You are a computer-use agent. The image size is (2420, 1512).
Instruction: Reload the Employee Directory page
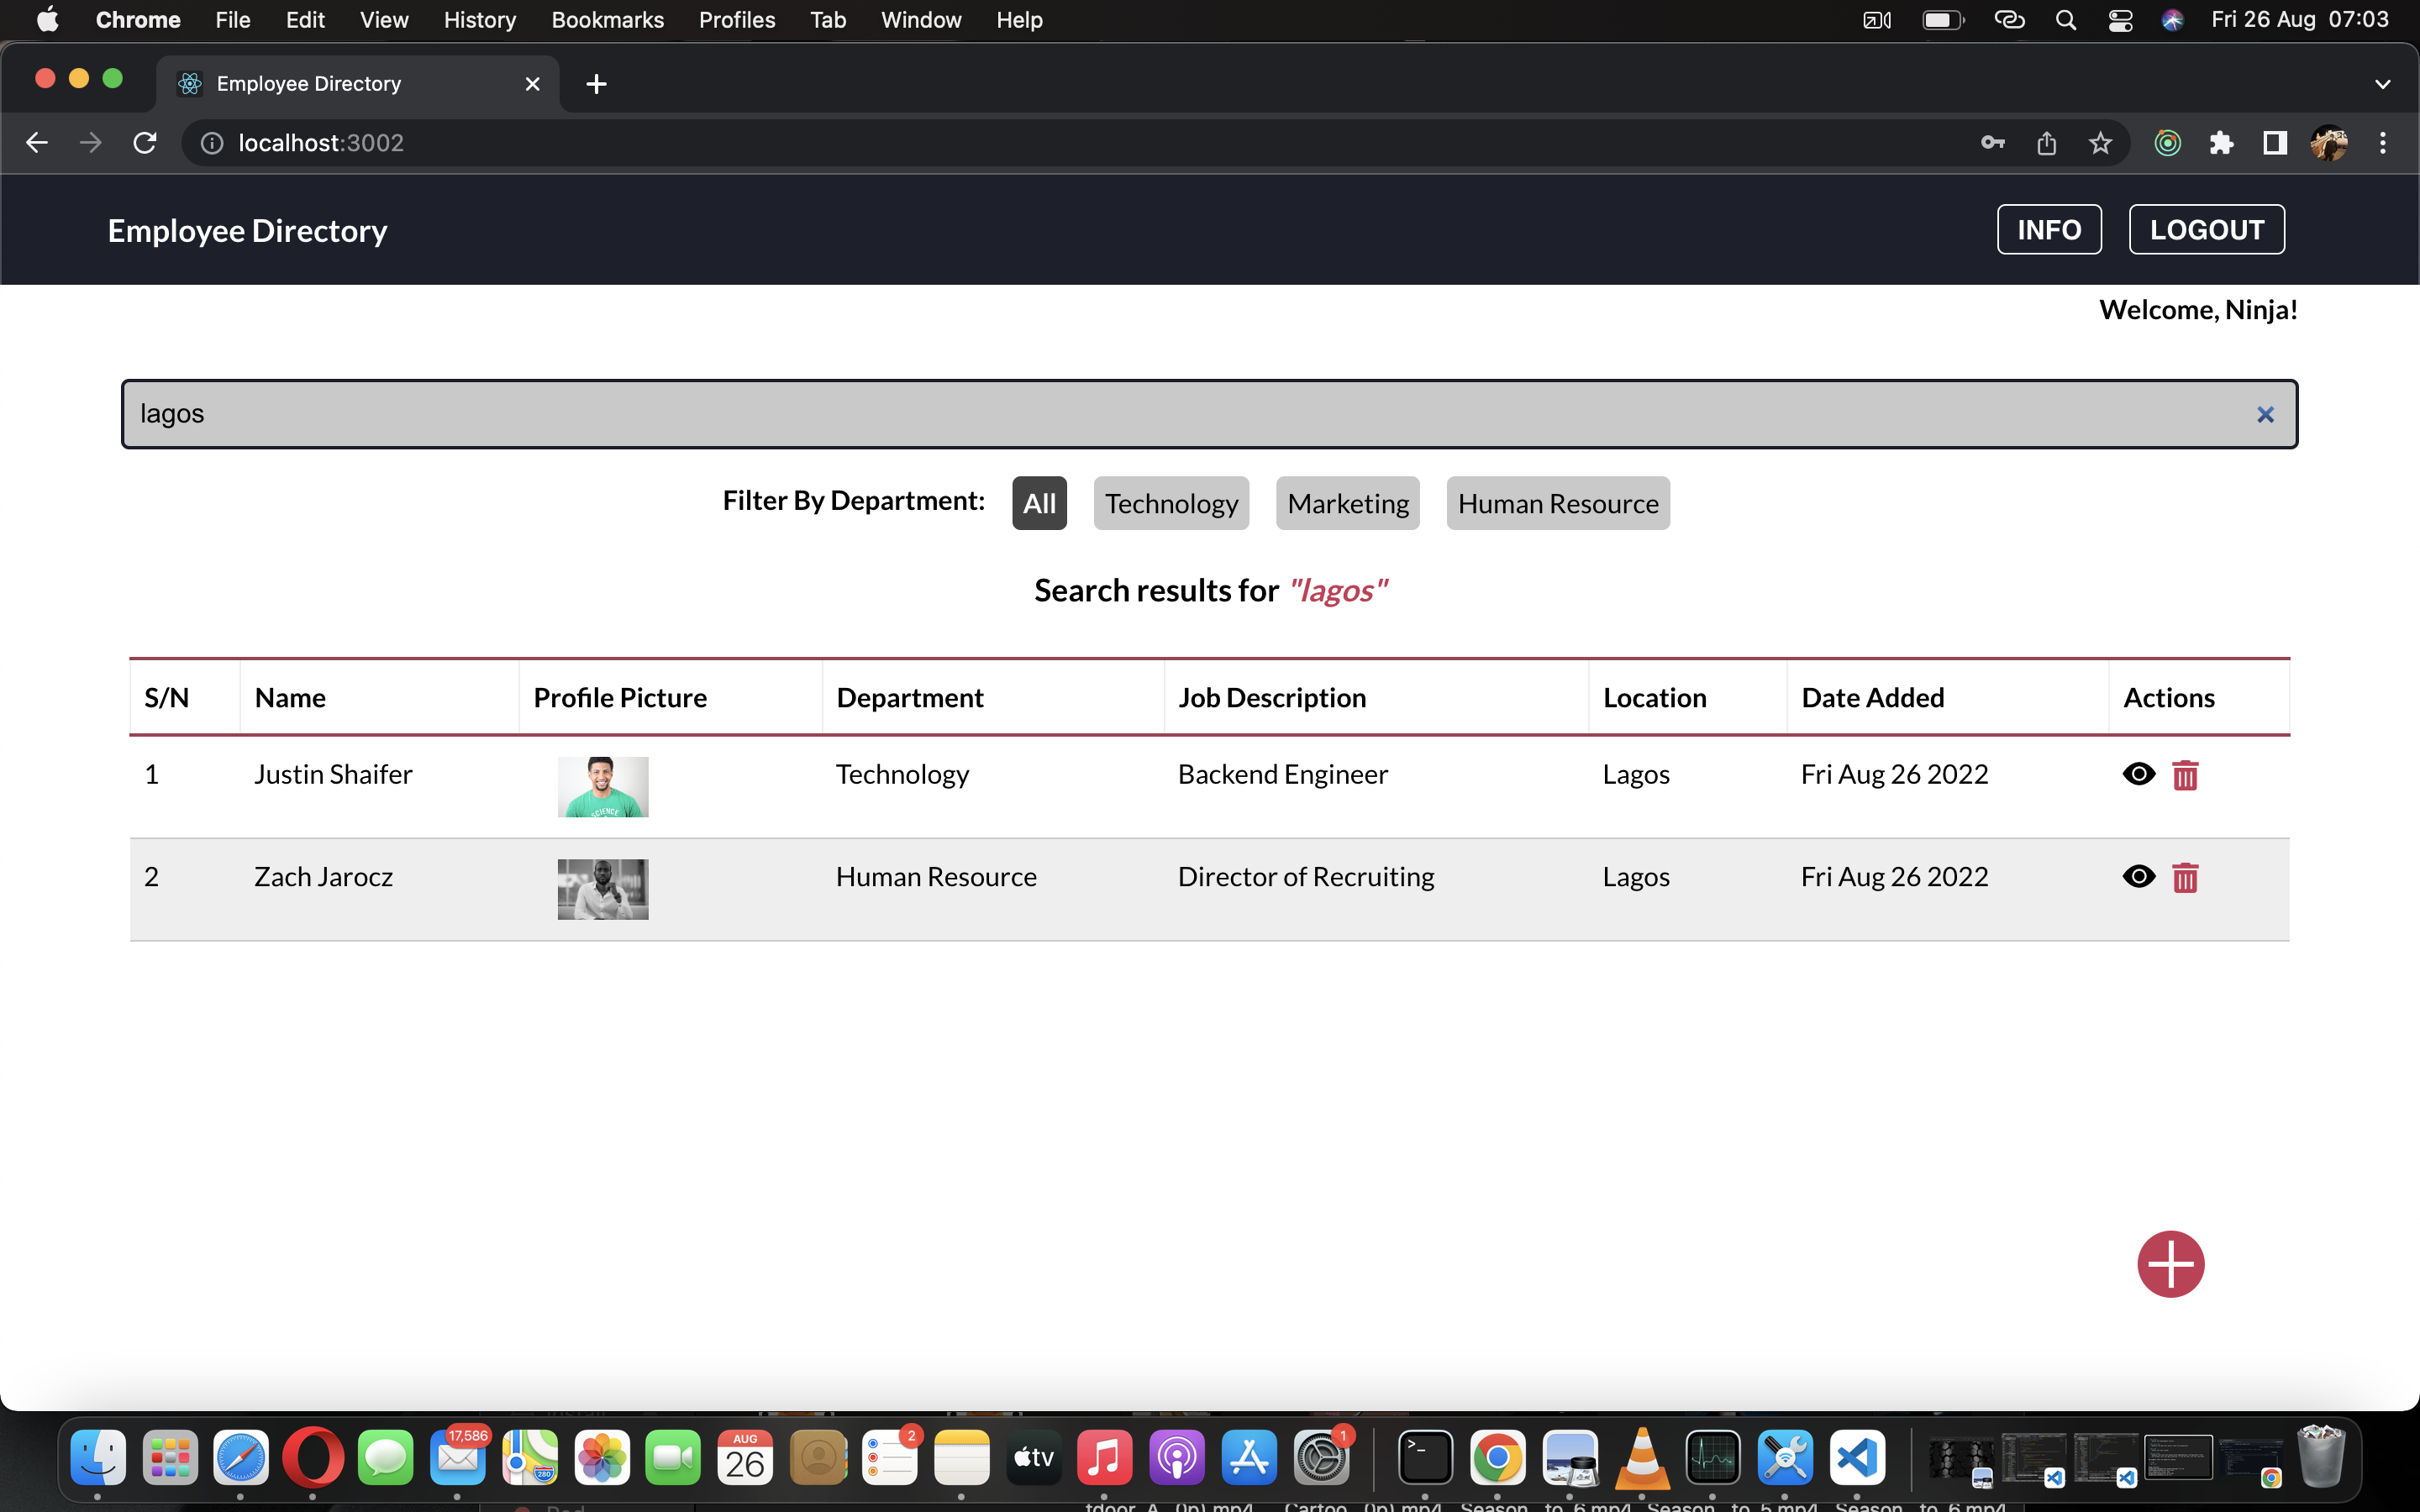[x=144, y=142]
